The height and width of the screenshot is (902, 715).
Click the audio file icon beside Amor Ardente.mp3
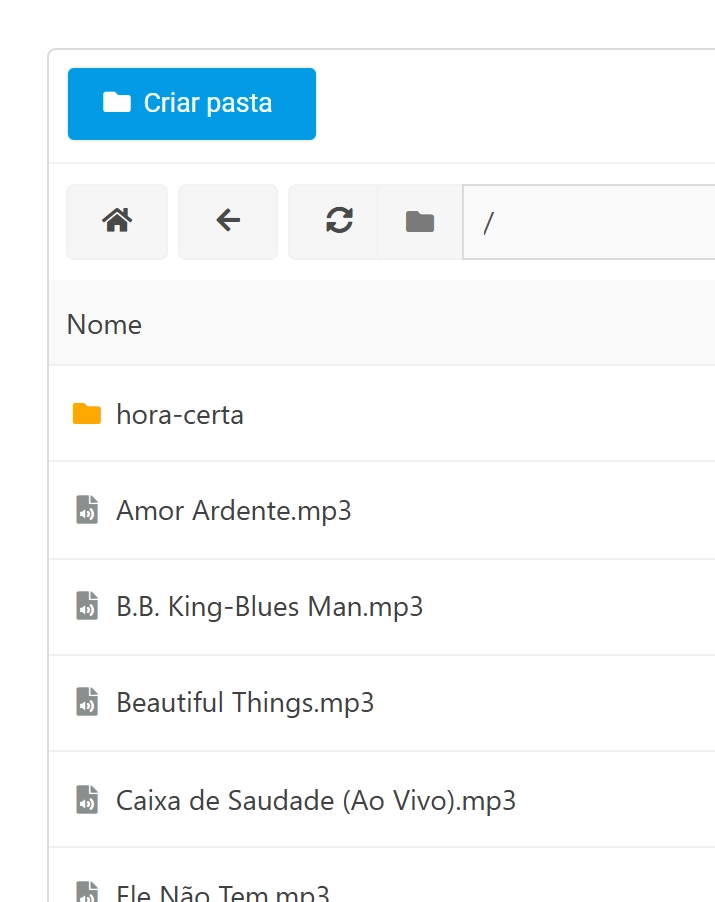[x=87, y=509]
